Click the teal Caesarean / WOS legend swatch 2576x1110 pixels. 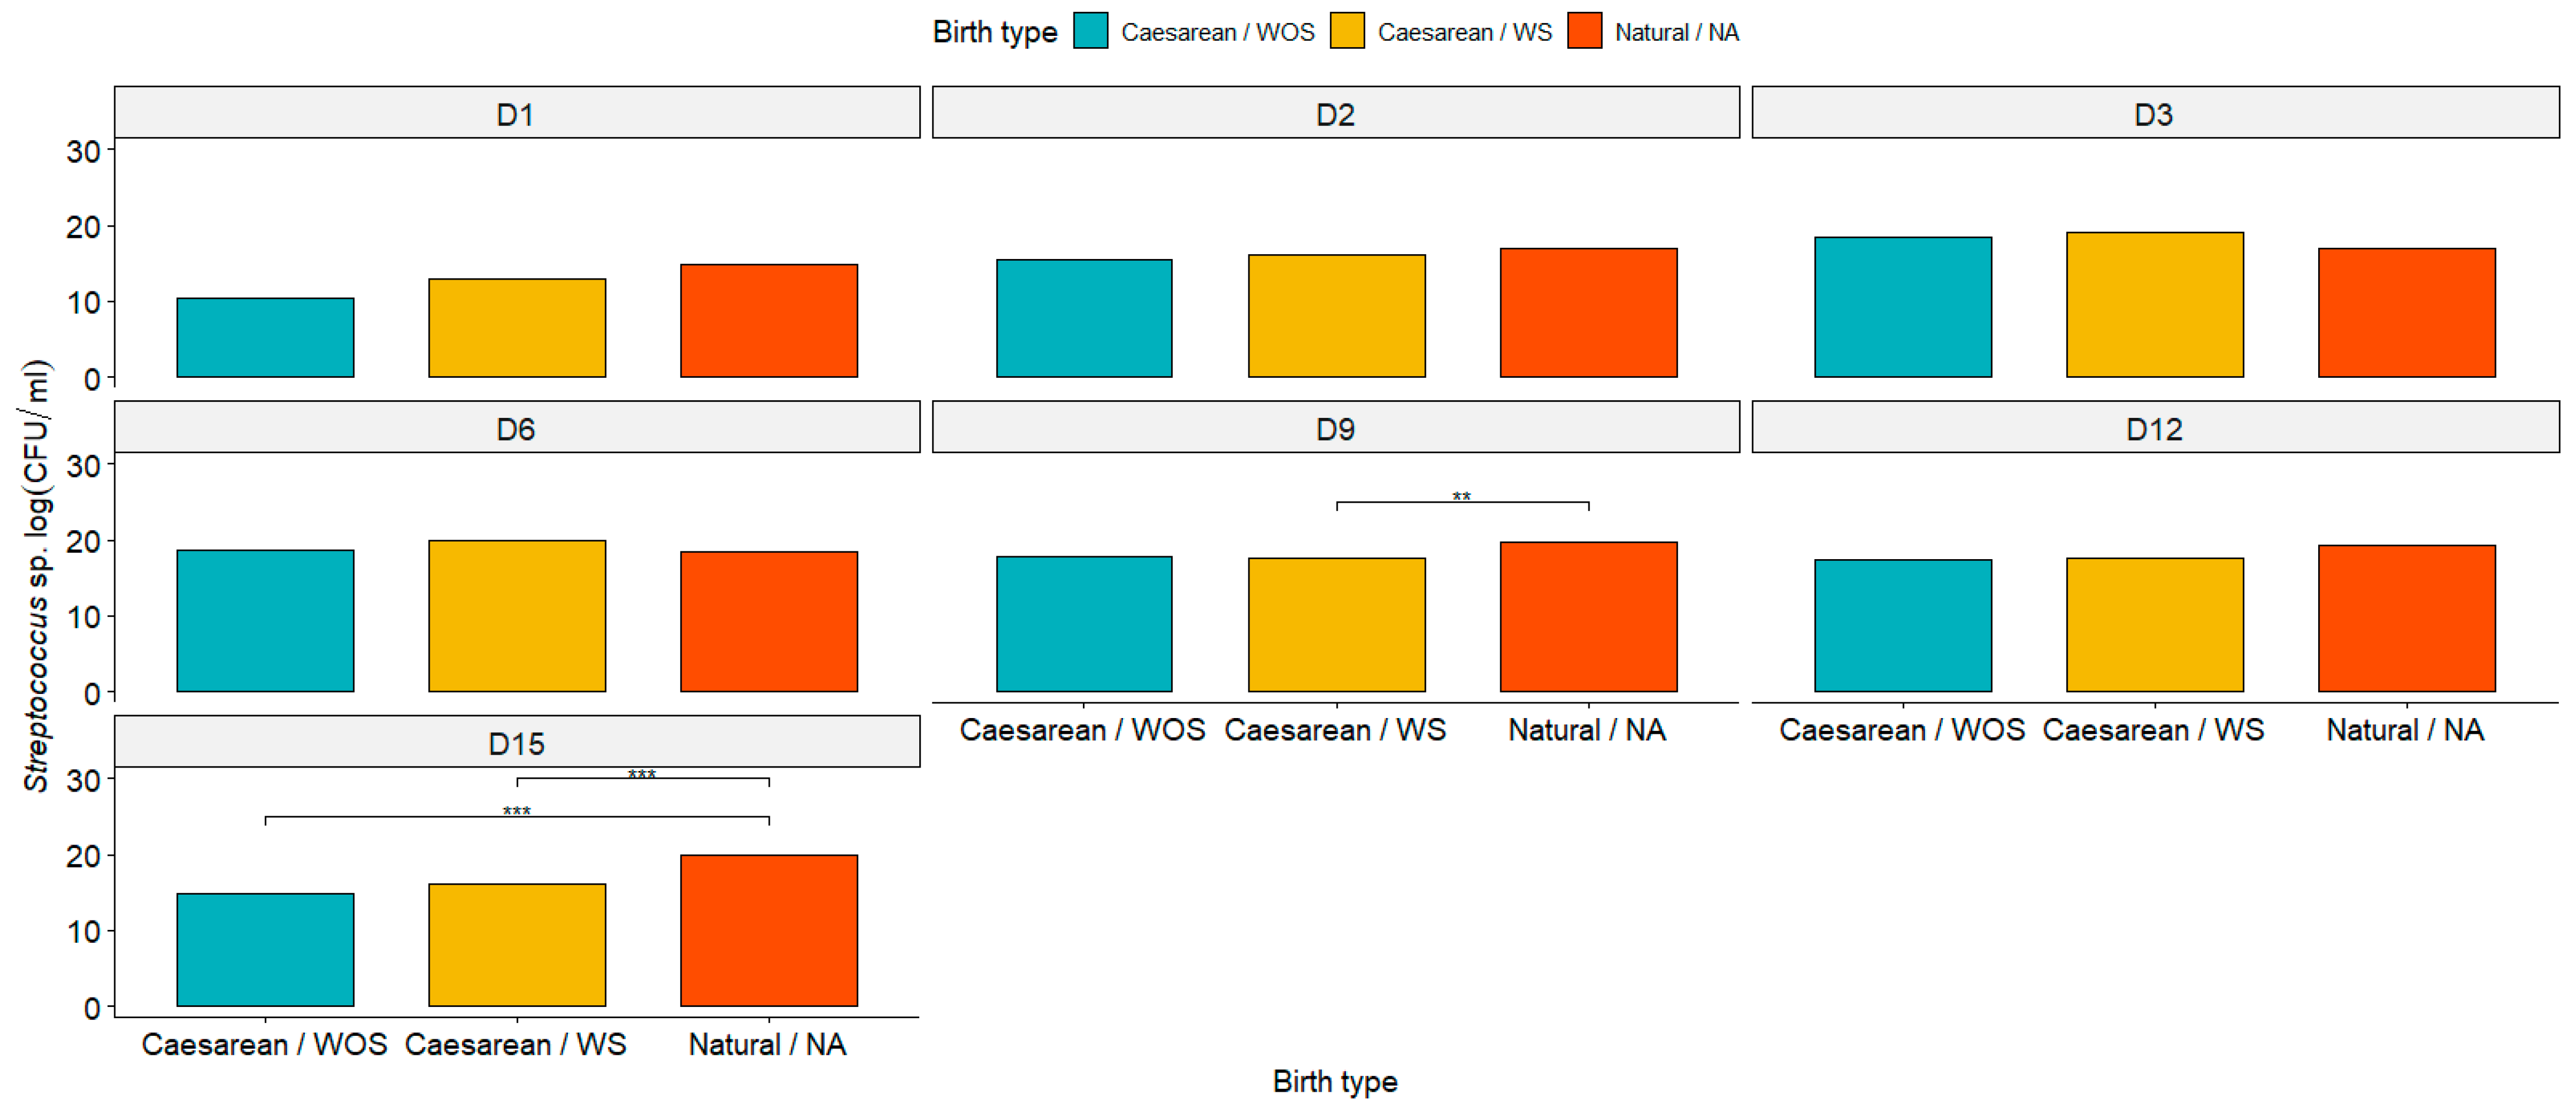point(1090,31)
